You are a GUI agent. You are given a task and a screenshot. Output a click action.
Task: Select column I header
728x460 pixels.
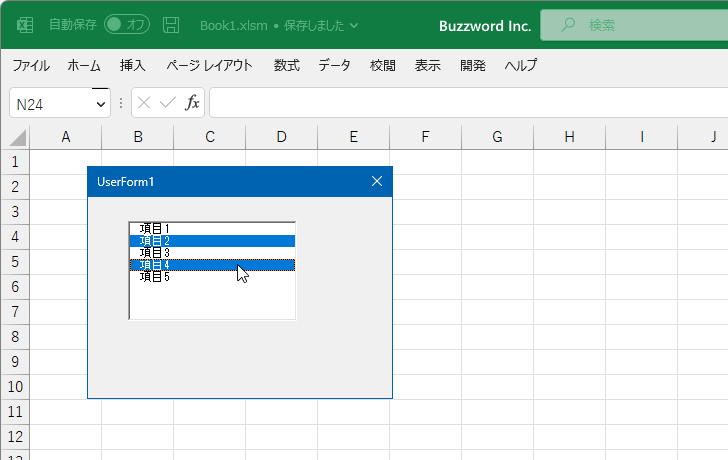tap(642, 137)
